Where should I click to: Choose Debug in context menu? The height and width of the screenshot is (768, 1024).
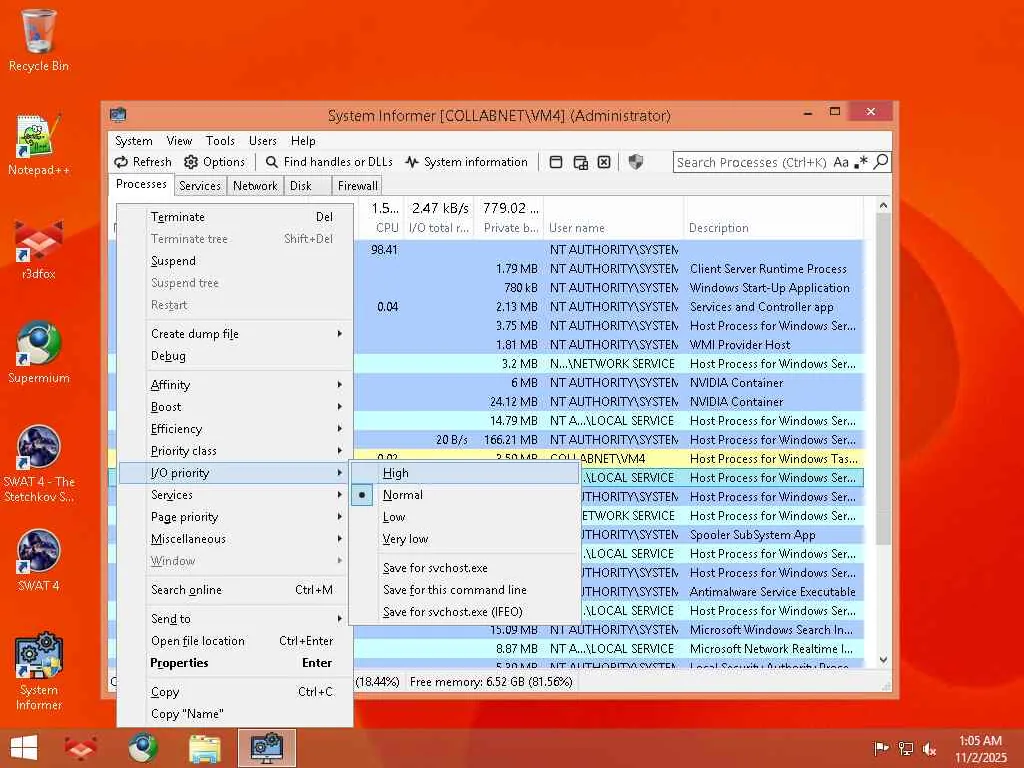coord(236,356)
